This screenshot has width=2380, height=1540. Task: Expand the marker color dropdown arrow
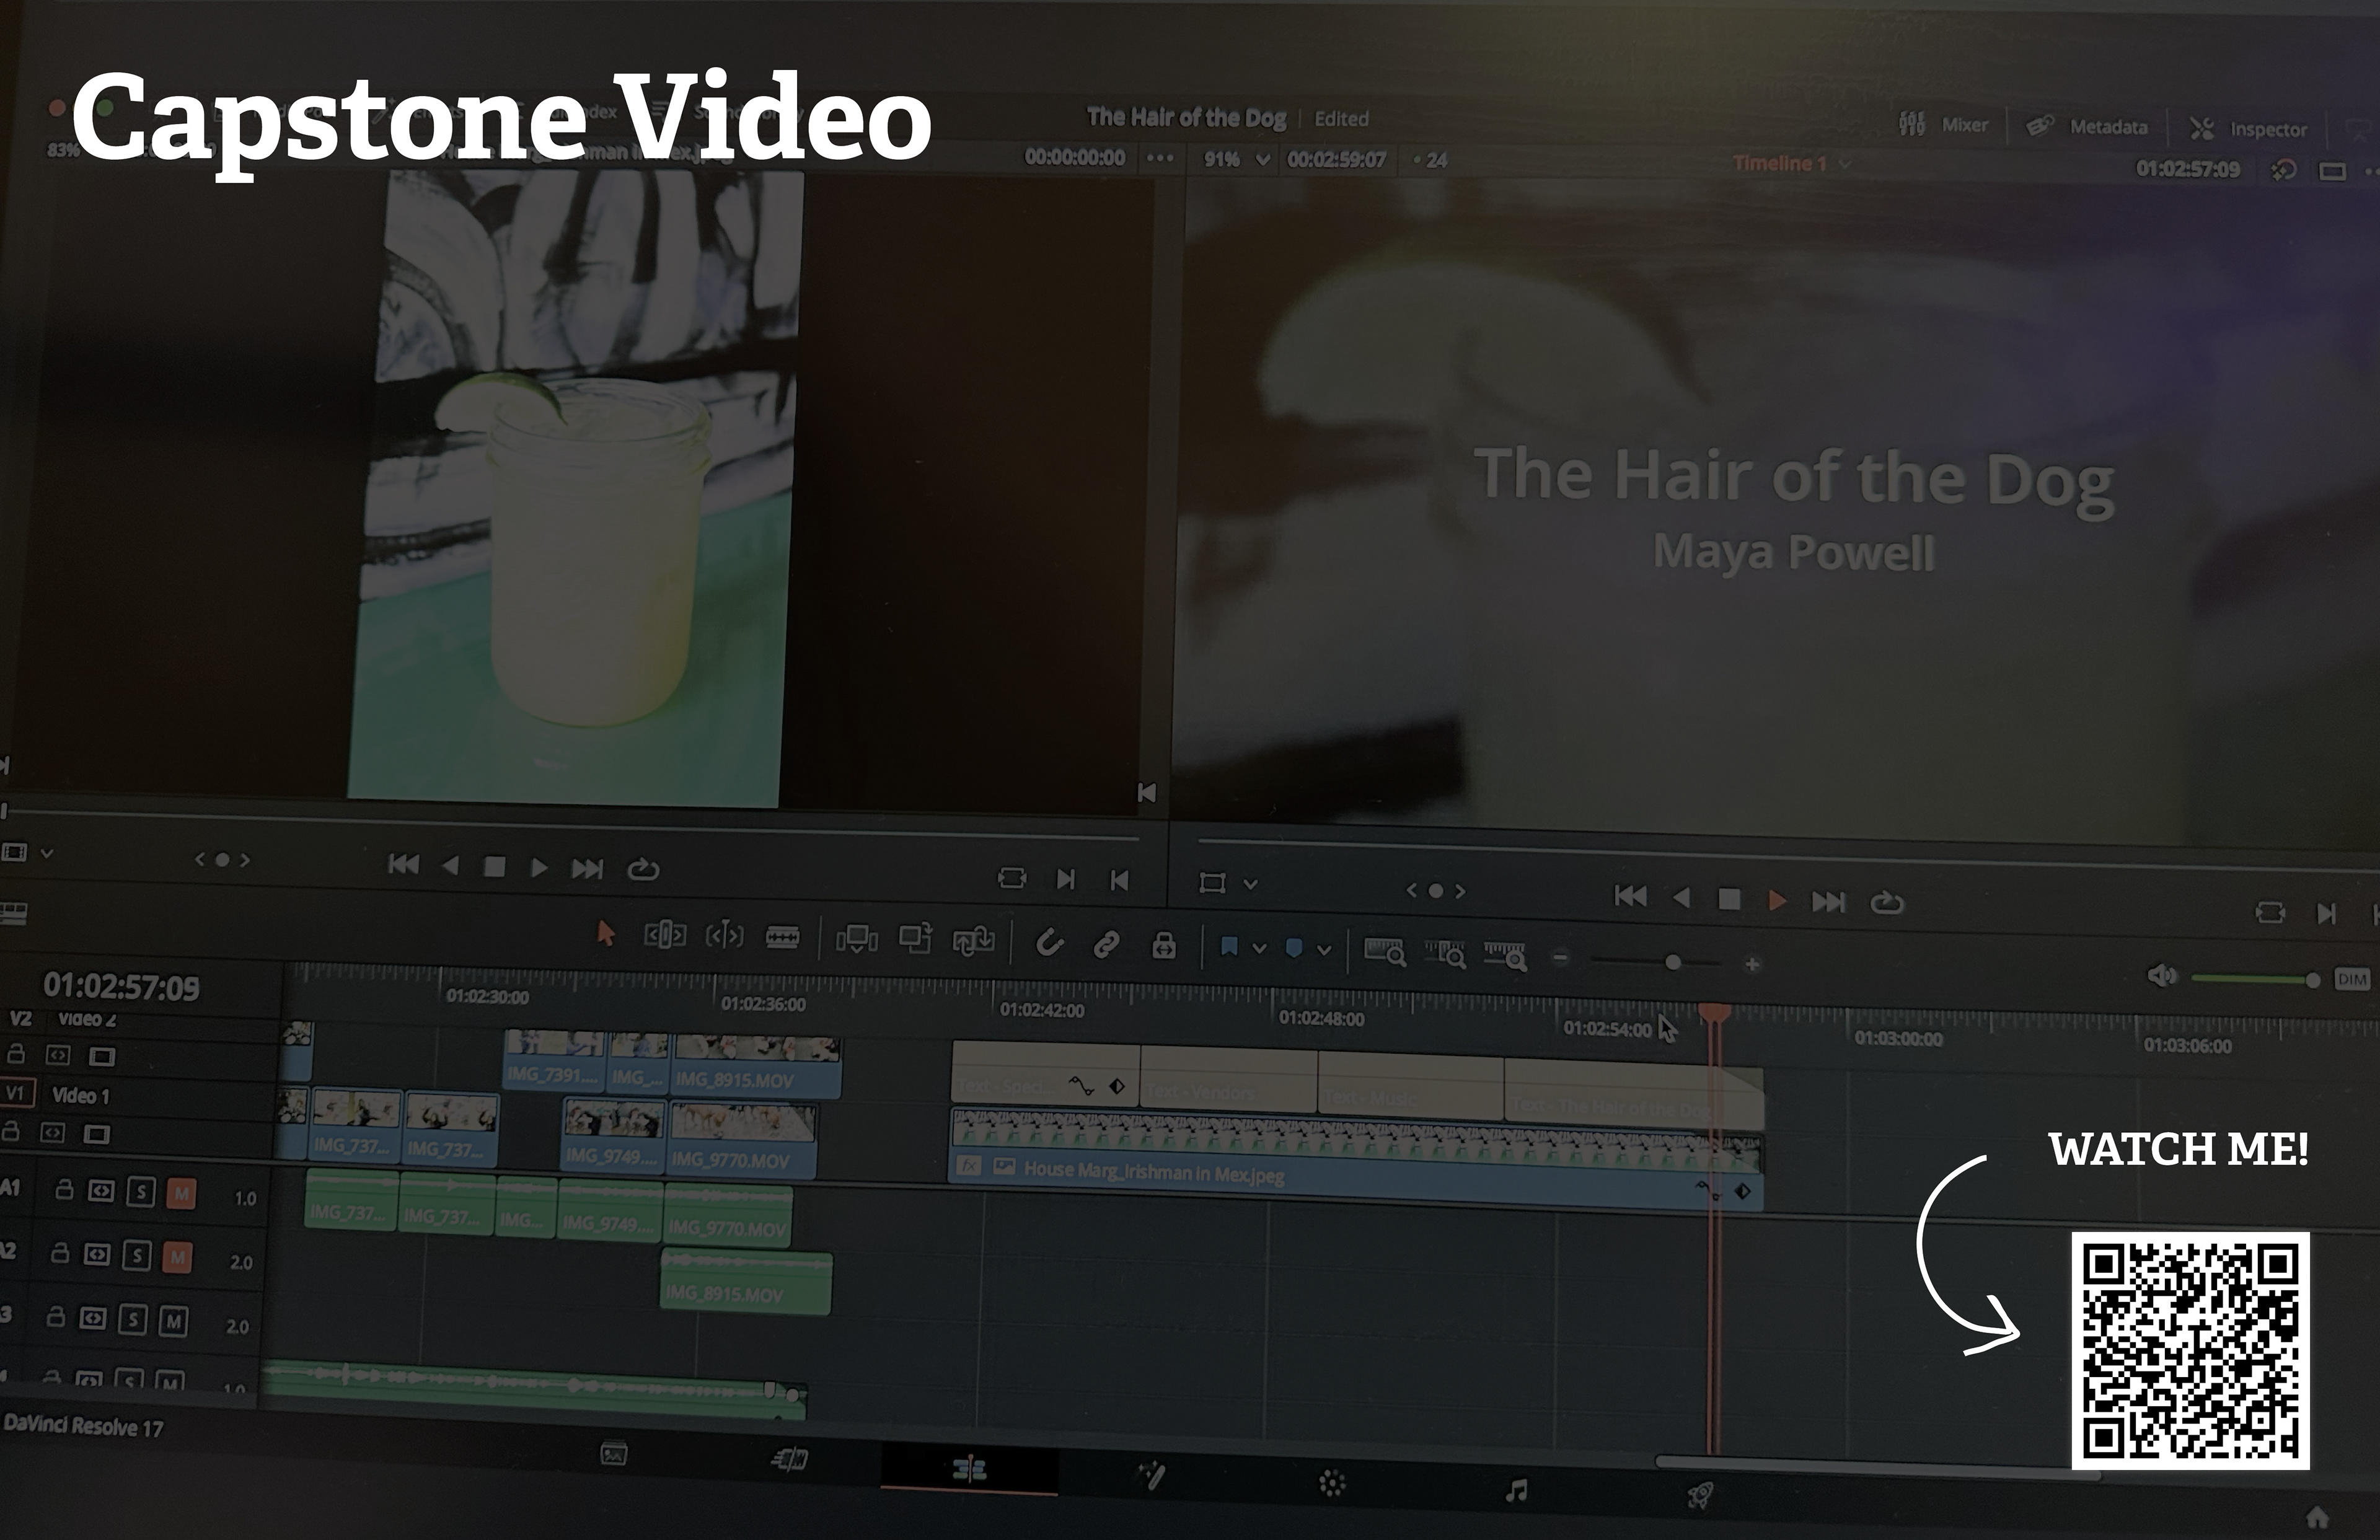[x=1324, y=950]
